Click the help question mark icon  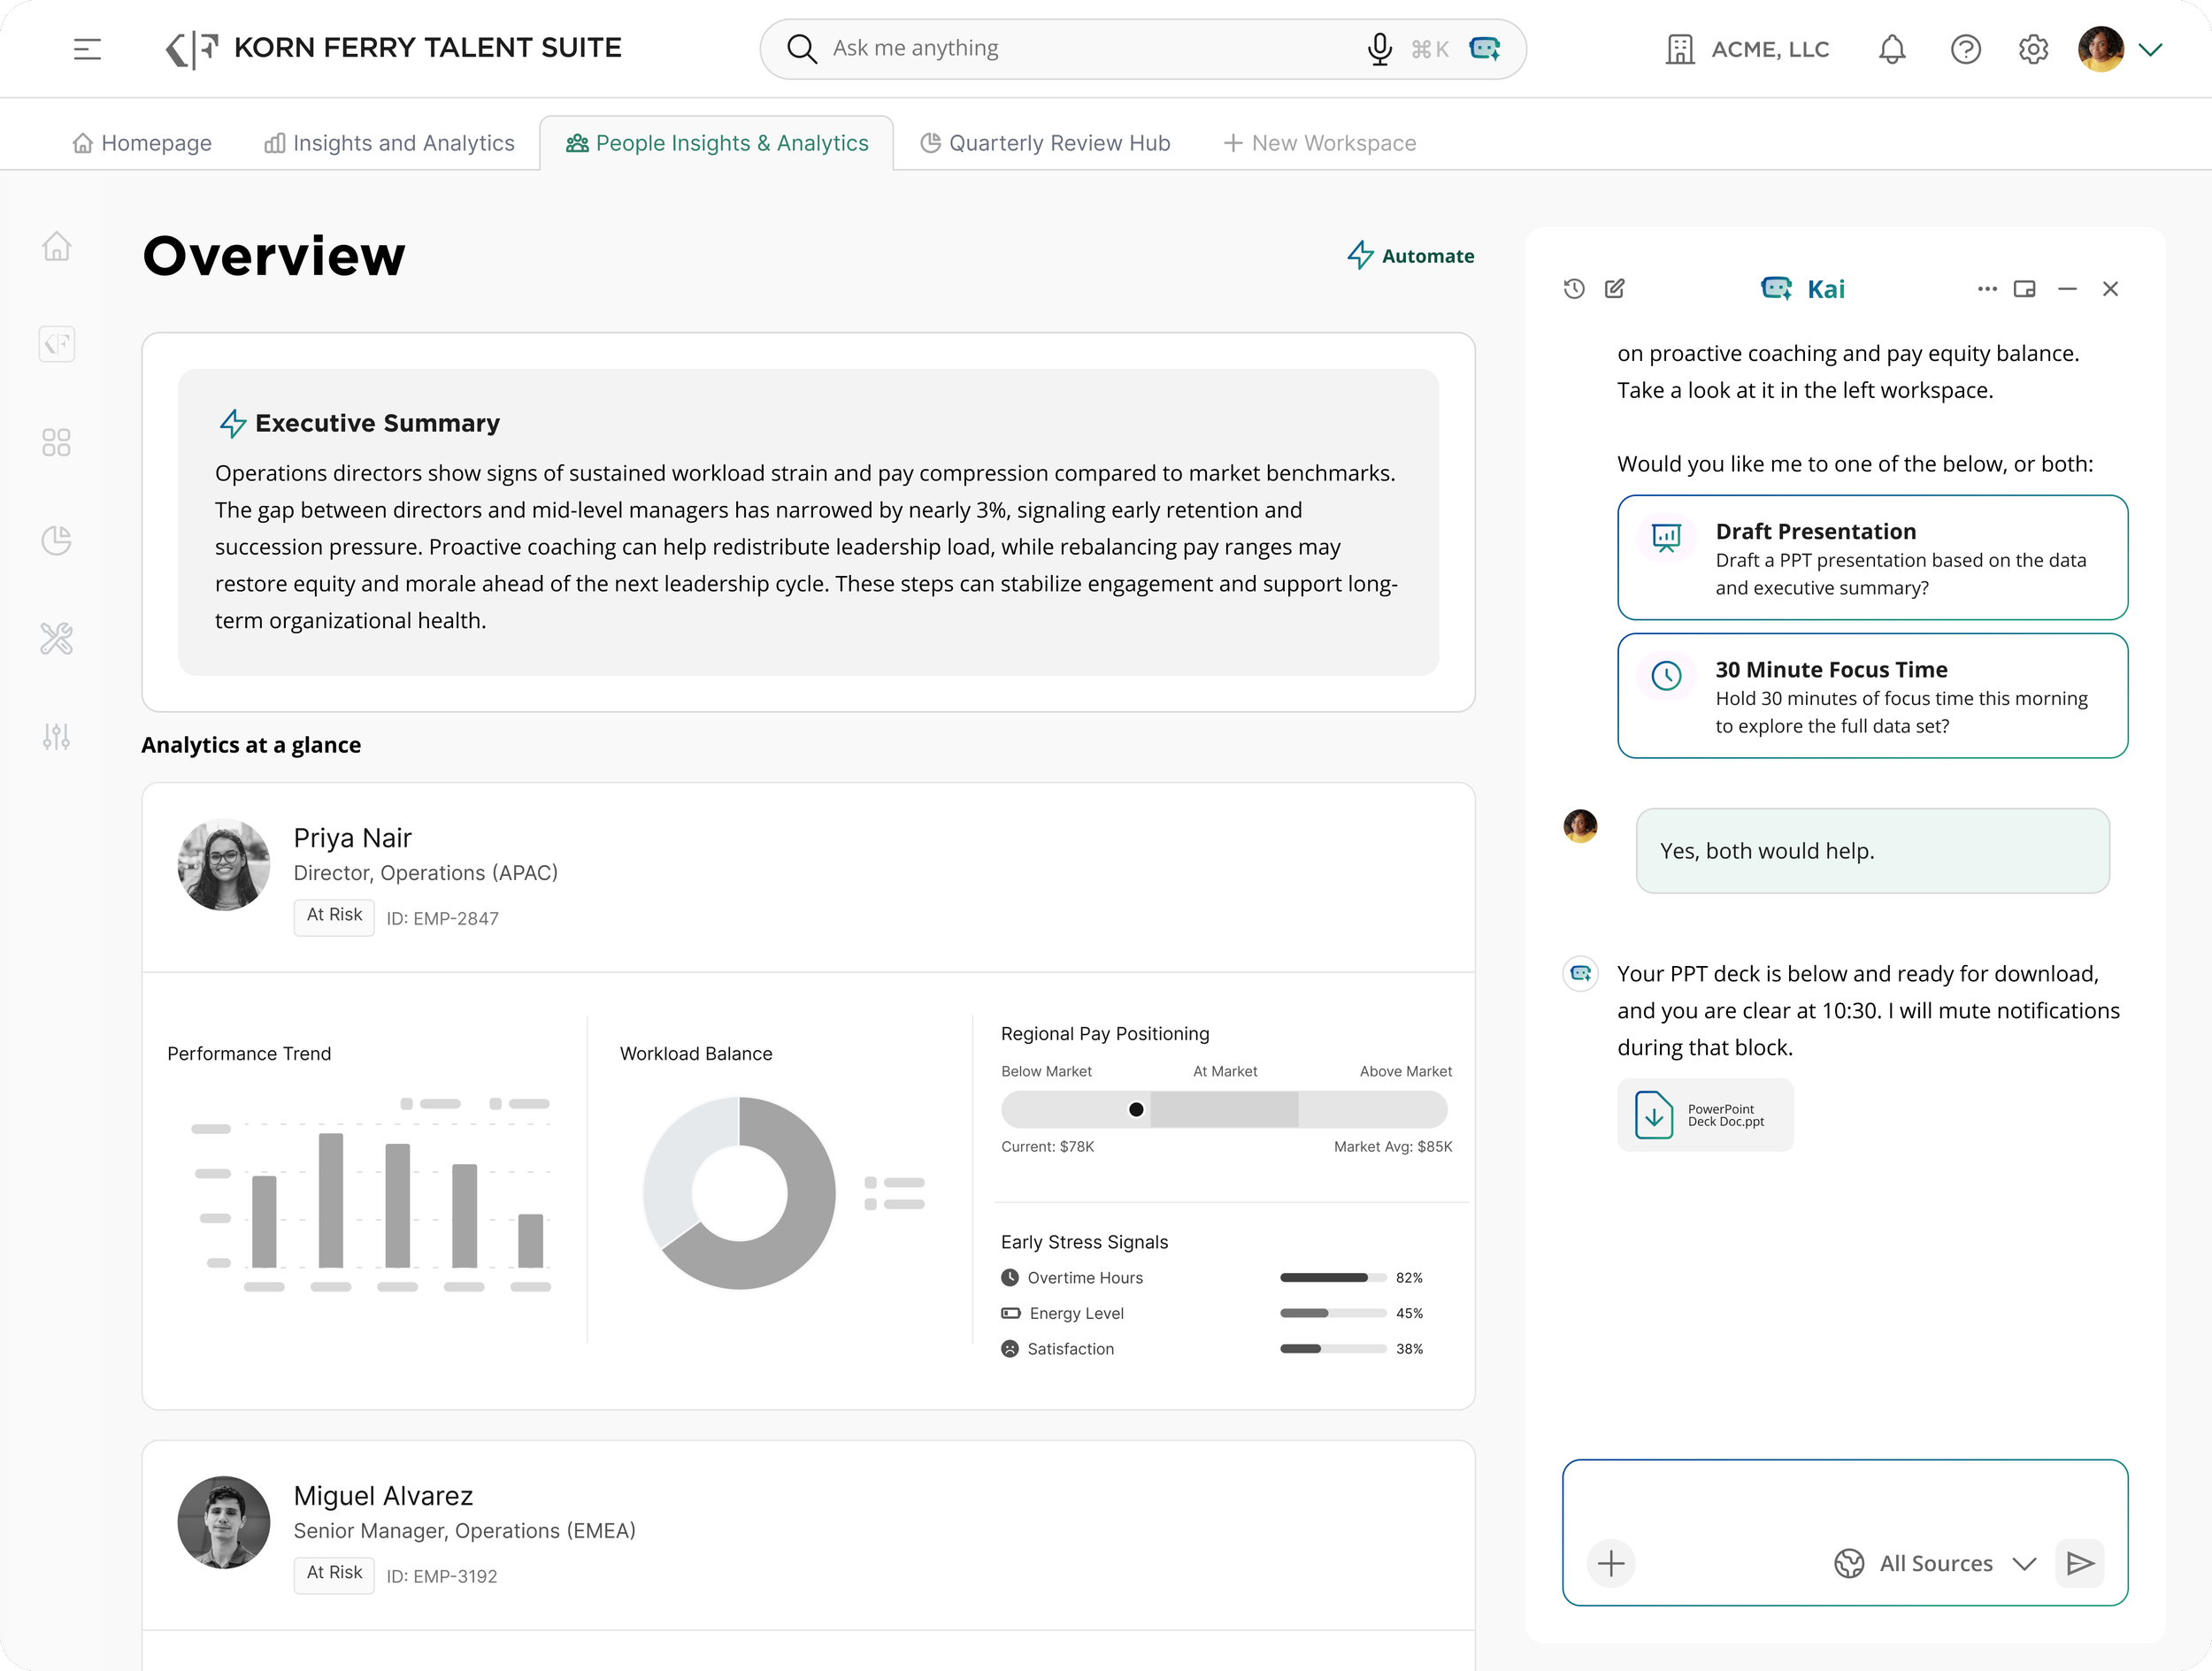pos(1965,49)
